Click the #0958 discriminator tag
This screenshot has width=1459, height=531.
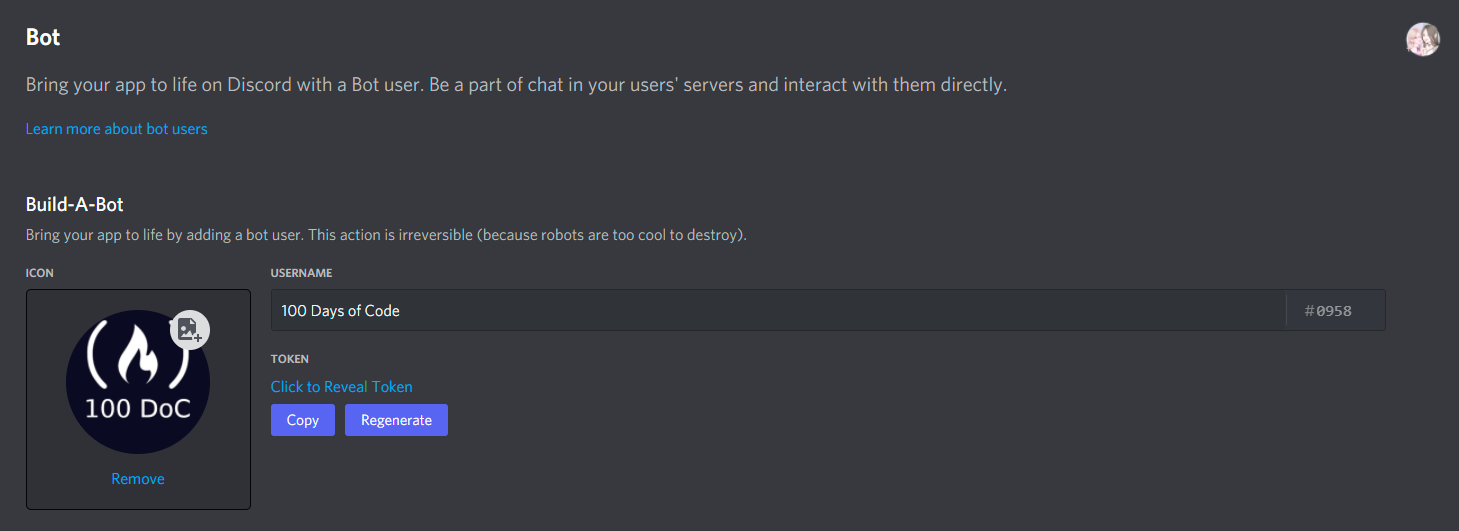click(1328, 311)
